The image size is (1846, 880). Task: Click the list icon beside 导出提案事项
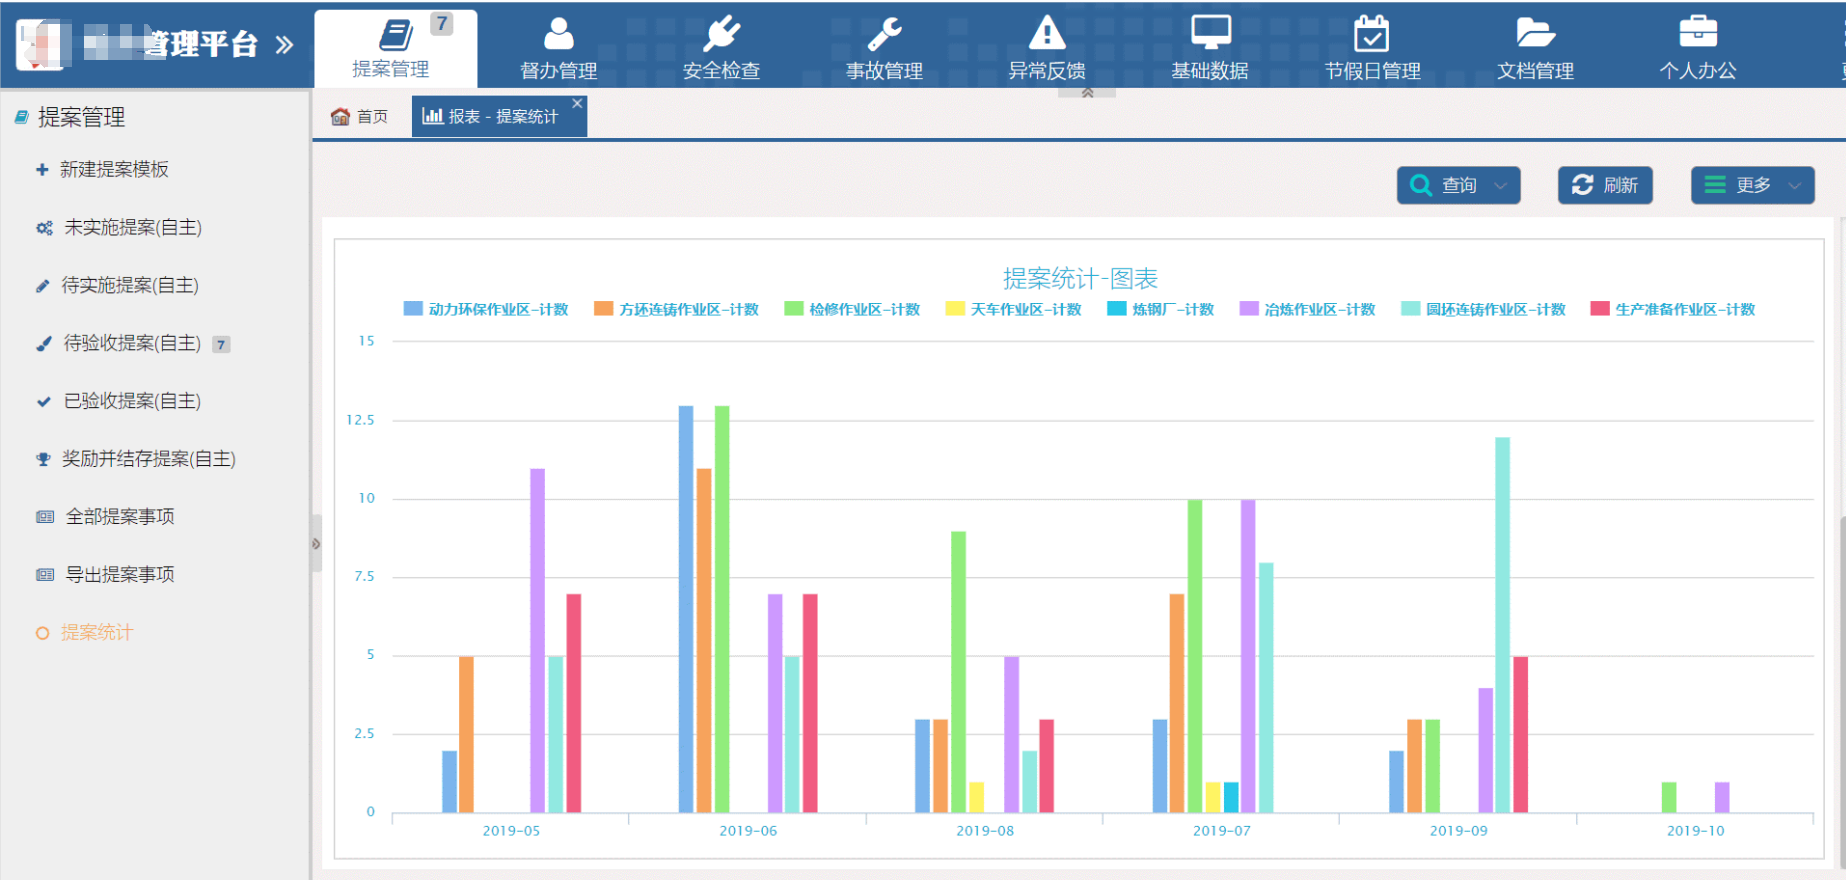[x=45, y=575]
